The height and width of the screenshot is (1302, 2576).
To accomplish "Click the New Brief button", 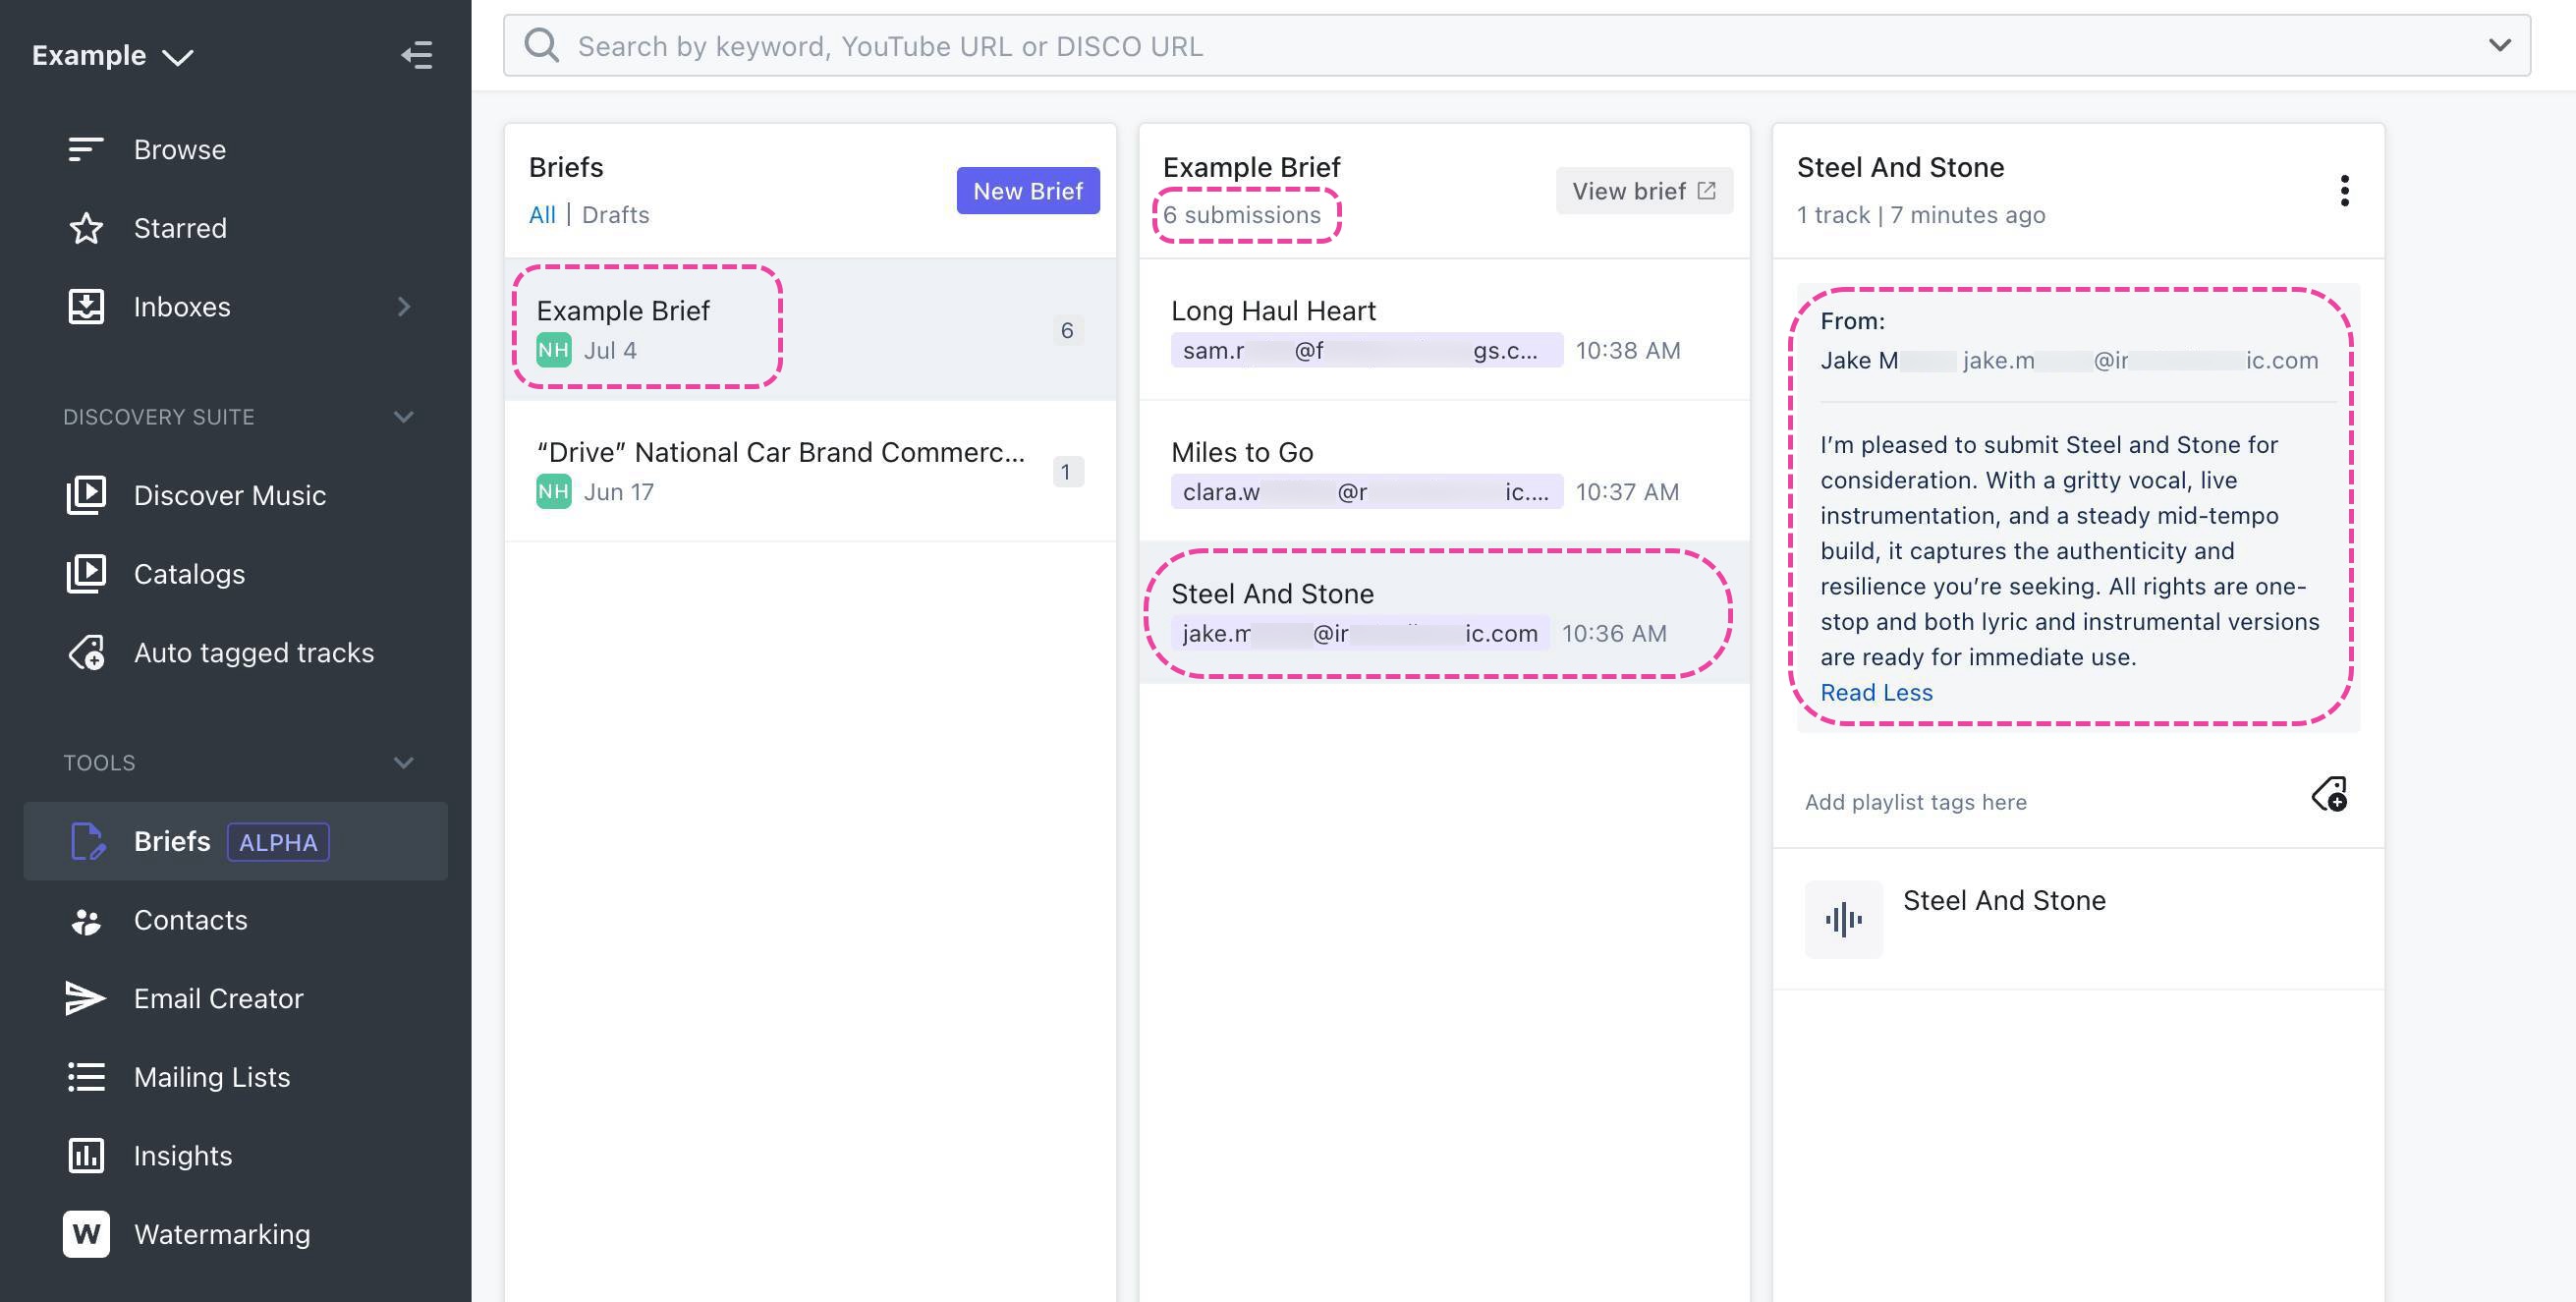I will tap(1027, 190).
